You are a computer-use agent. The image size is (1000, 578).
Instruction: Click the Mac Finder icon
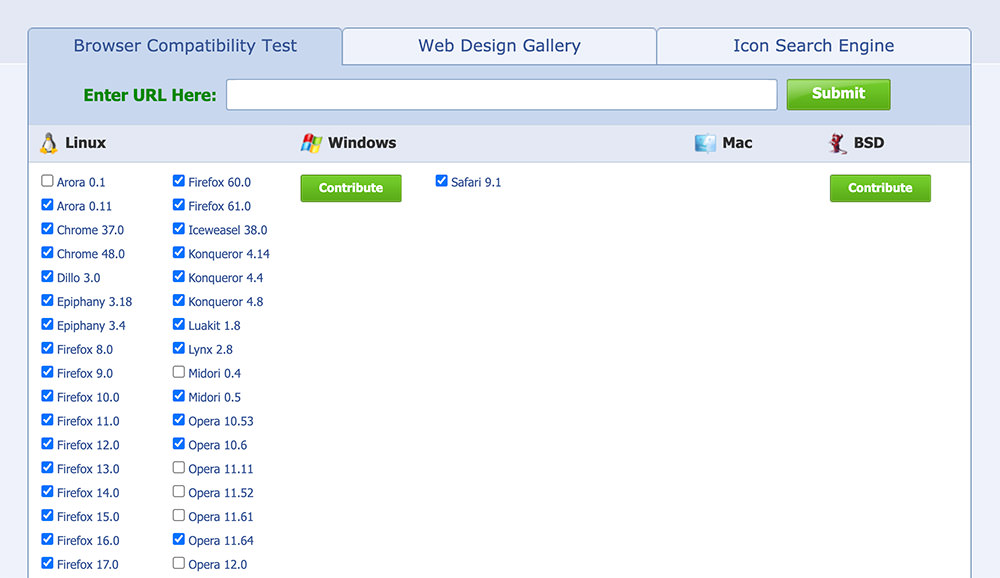tap(705, 143)
